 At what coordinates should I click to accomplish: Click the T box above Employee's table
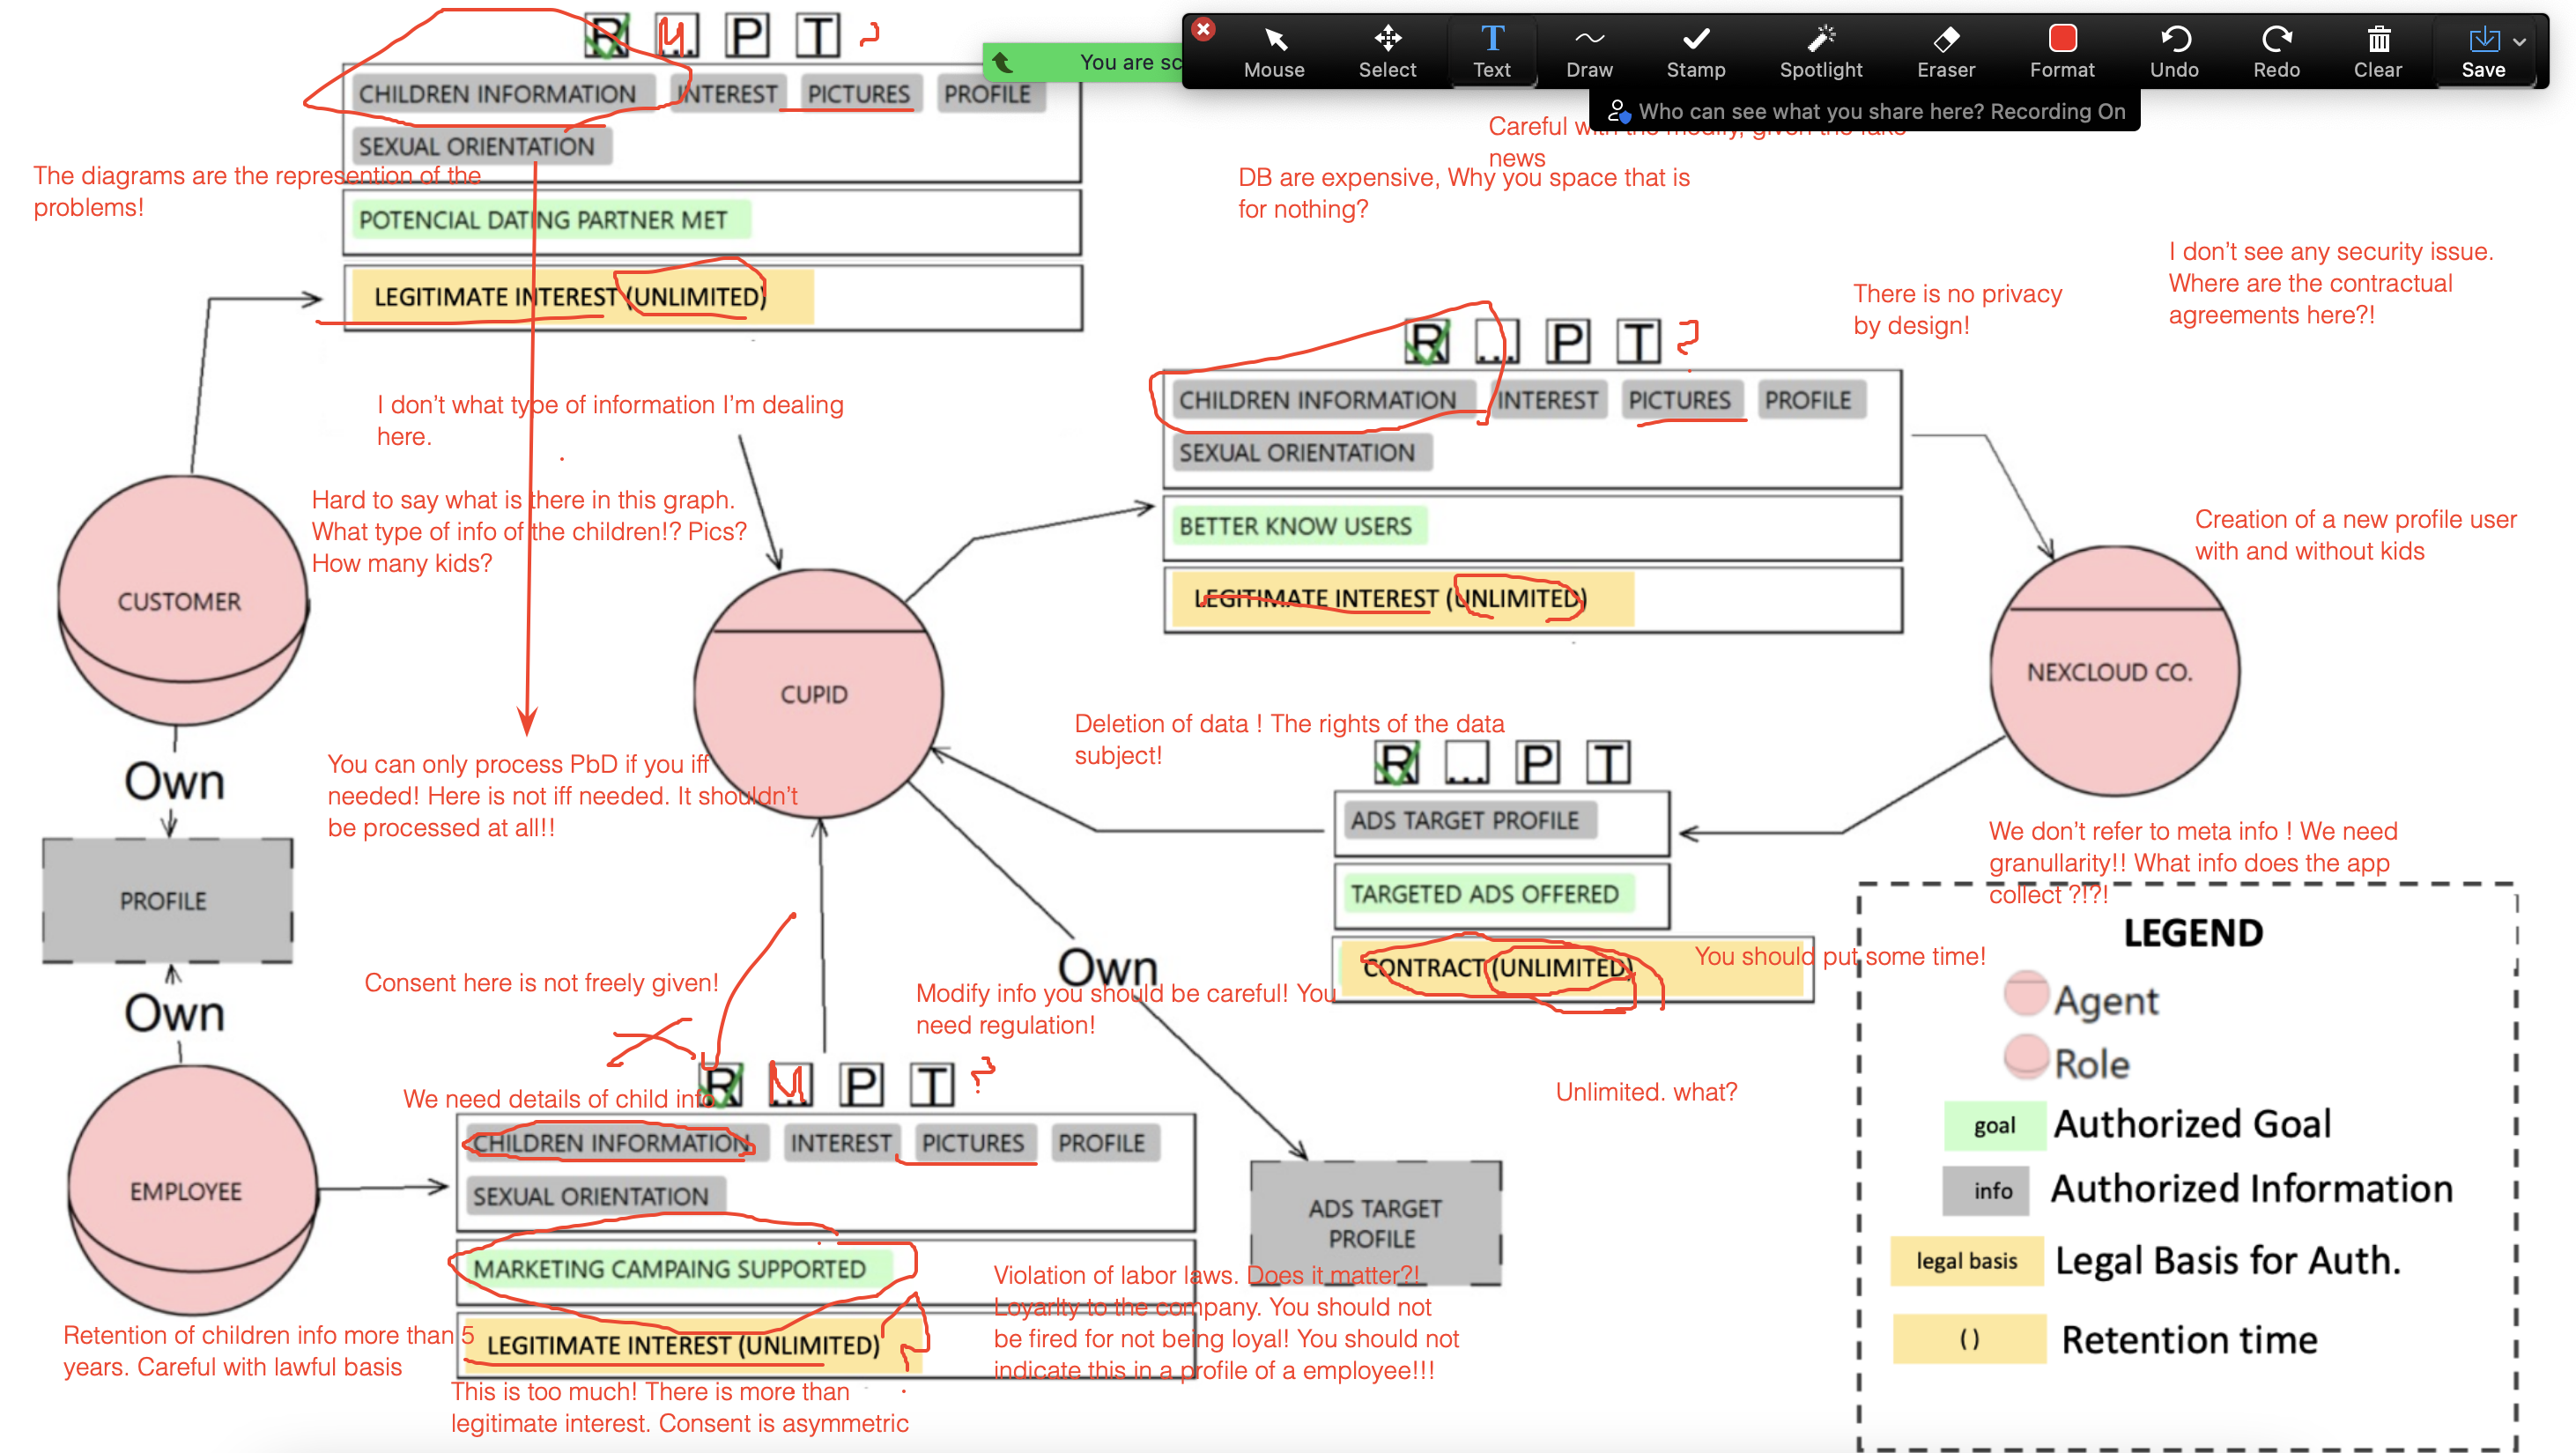[x=932, y=1085]
